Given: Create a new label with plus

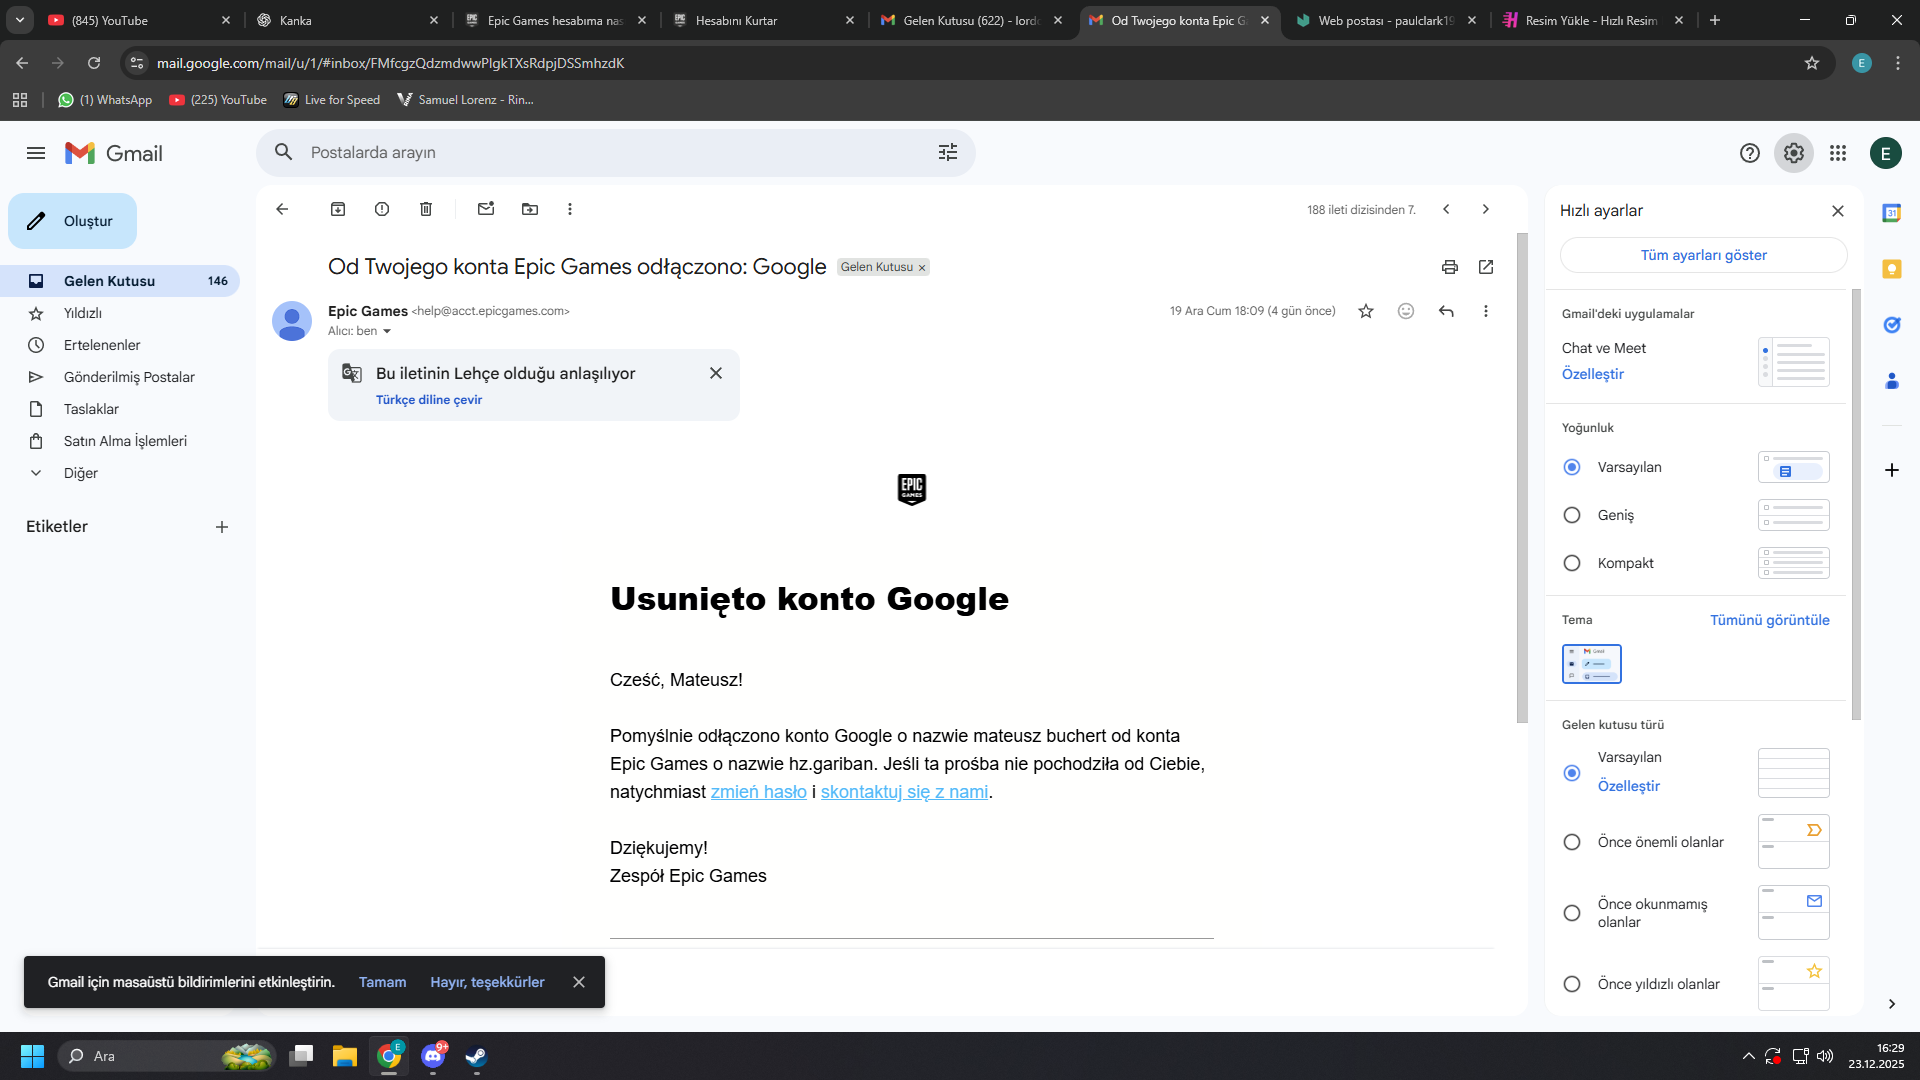Looking at the screenshot, I should pyautogui.click(x=222, y=527).
